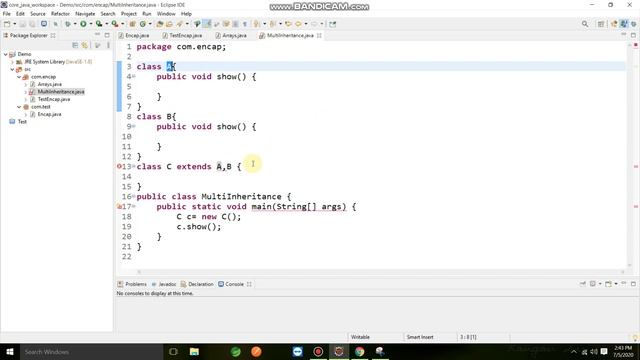Click the Open Console icon in Console view
The image size is (640, 360).
click(x=609, y=284)
